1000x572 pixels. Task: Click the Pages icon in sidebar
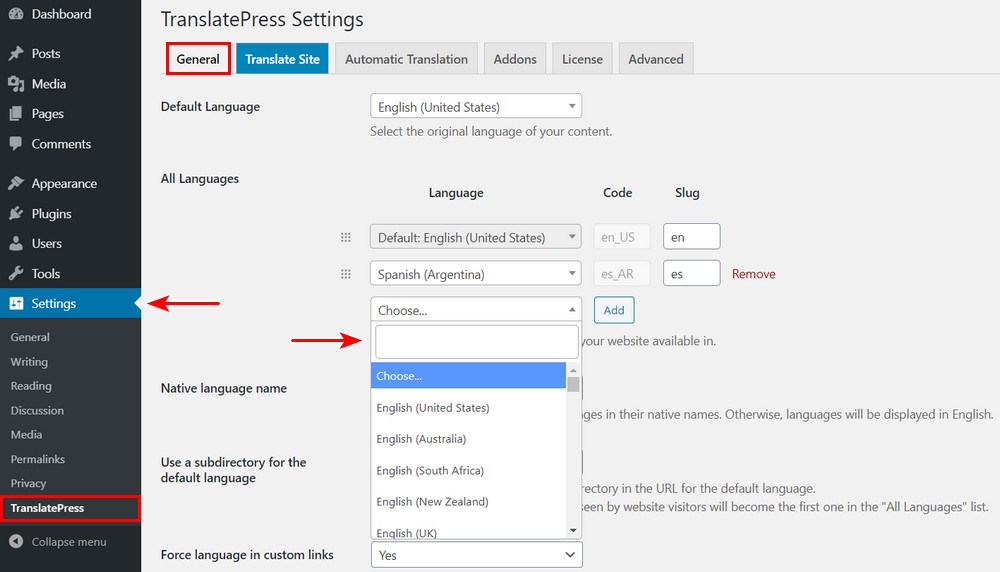(16, 114)
